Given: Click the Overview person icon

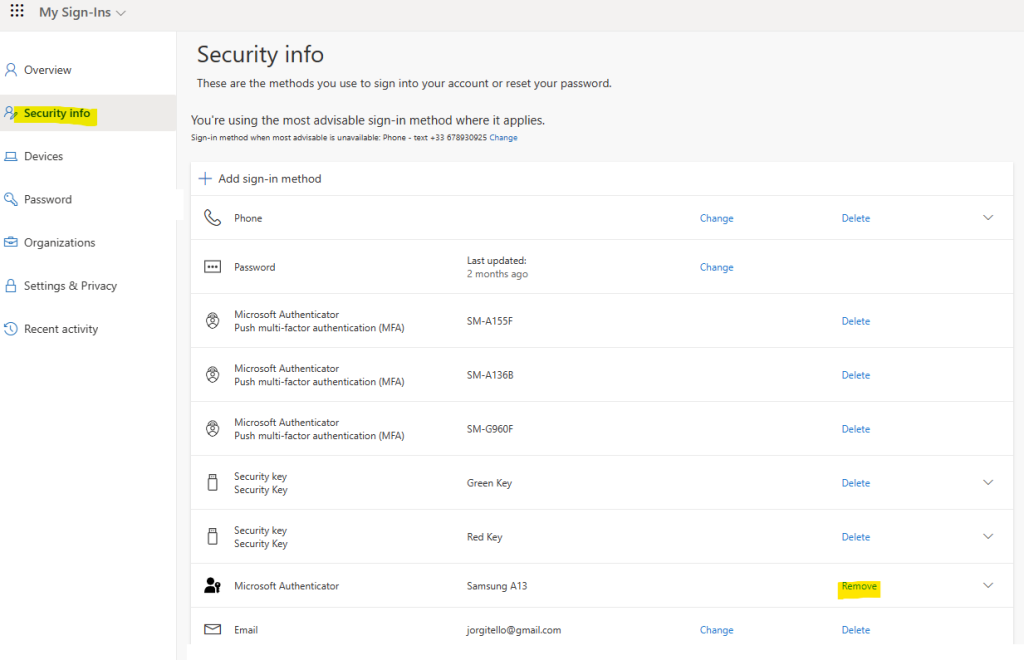Looking at the screenshot, I should pos(10,70).
